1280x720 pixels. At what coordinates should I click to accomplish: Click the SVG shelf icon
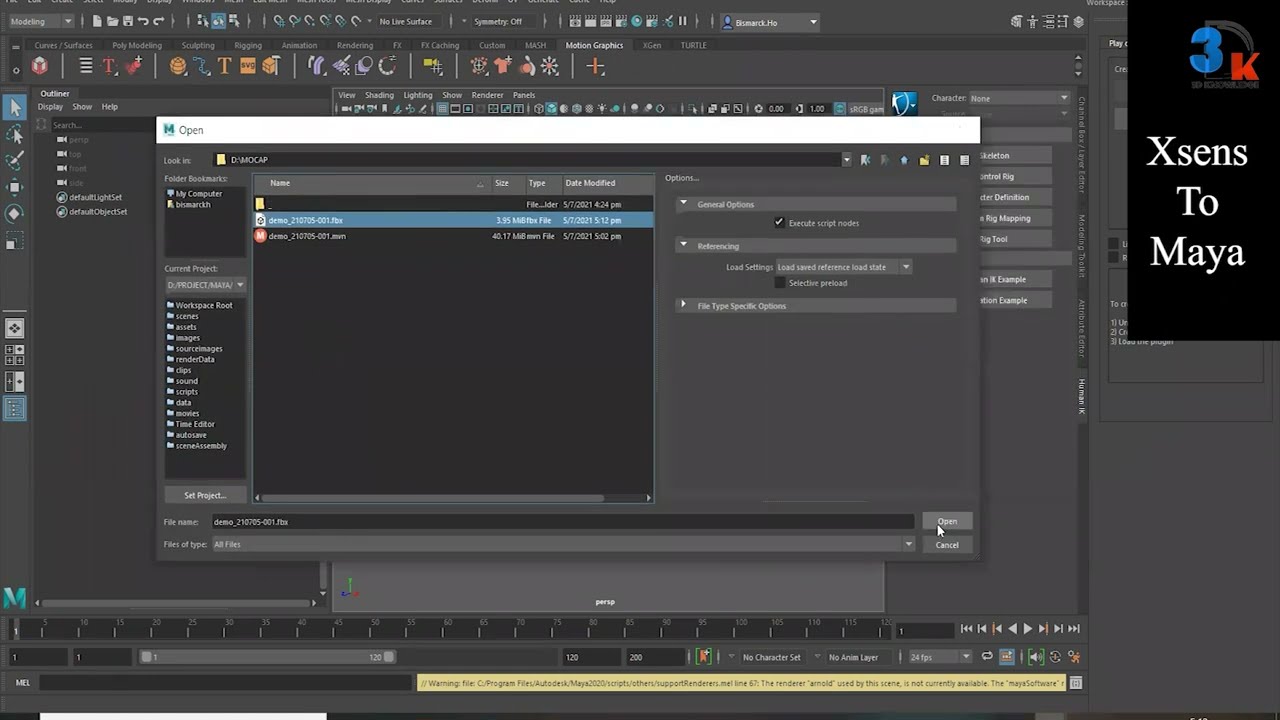pos(247,66)
